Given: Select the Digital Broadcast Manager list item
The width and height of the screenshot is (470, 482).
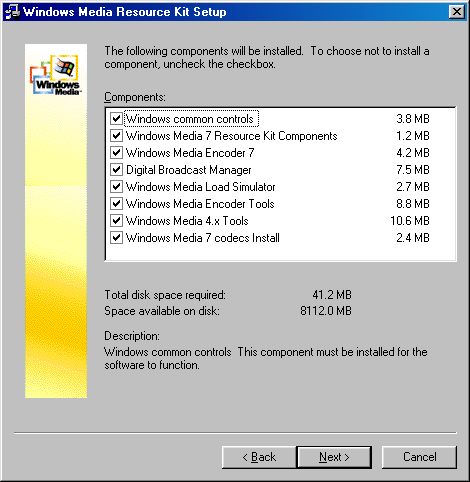Looking at the screenshot, I should pos(189,170).
